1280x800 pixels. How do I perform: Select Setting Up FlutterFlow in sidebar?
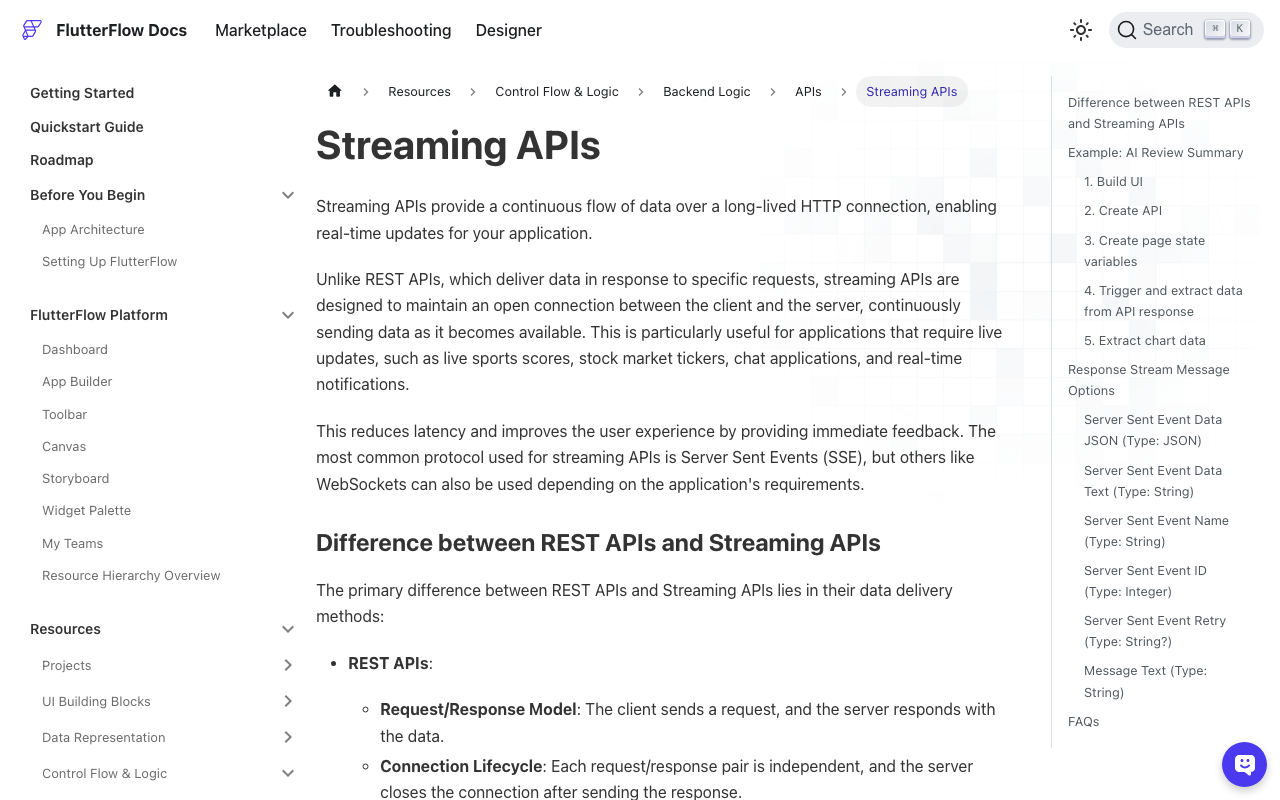[109, 261]
